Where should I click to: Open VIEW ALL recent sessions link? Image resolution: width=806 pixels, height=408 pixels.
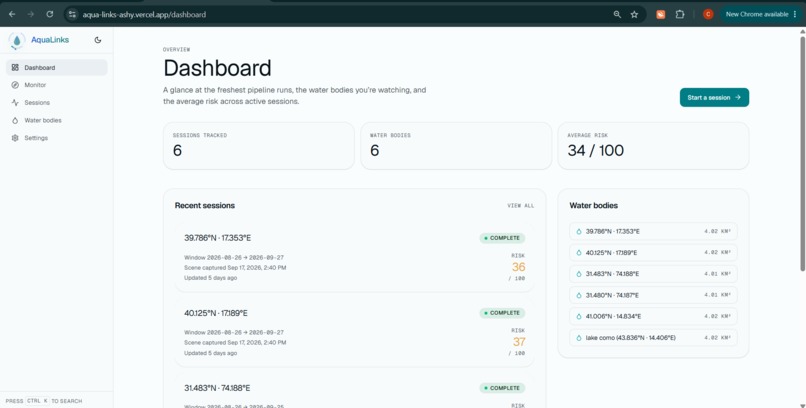(x=520, y=206)
